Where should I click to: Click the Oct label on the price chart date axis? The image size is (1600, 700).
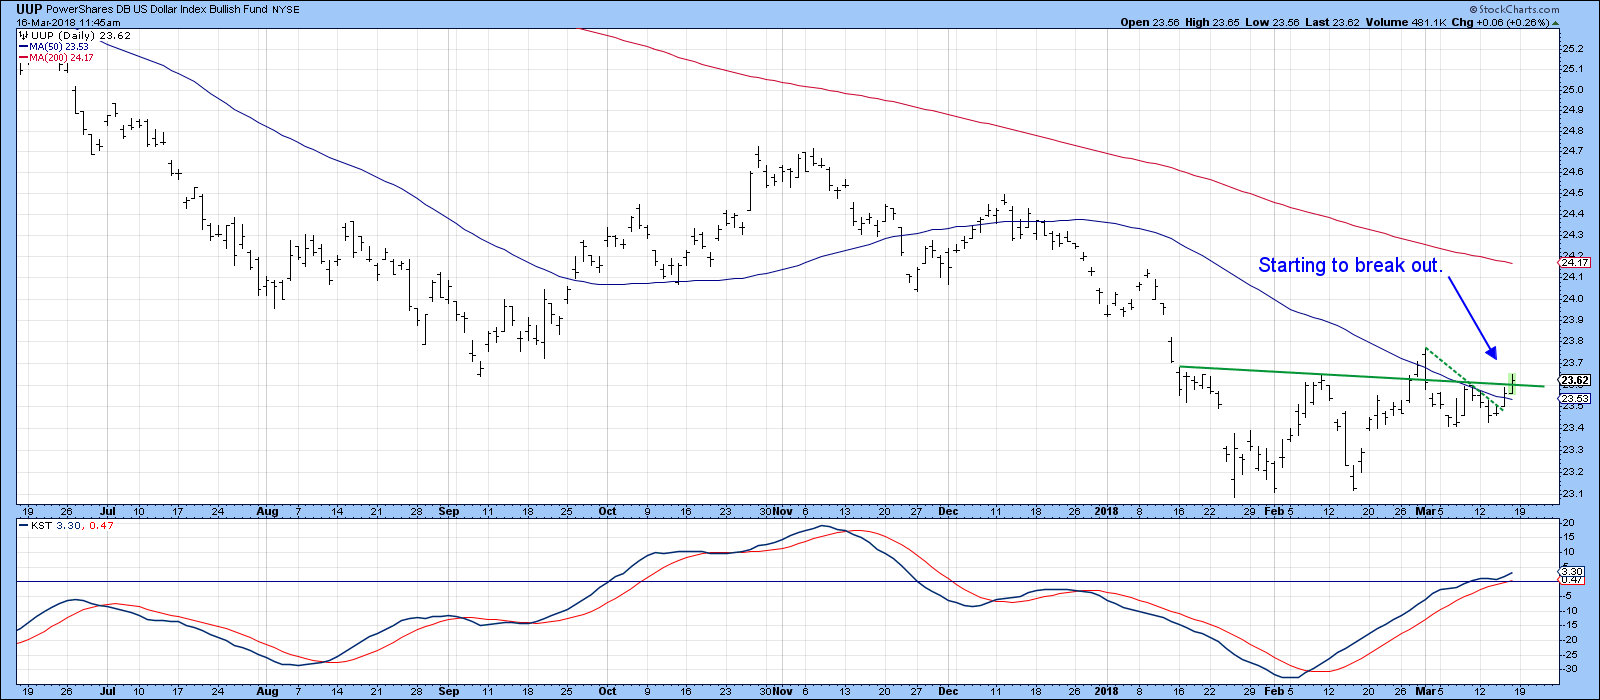[607, 511]
